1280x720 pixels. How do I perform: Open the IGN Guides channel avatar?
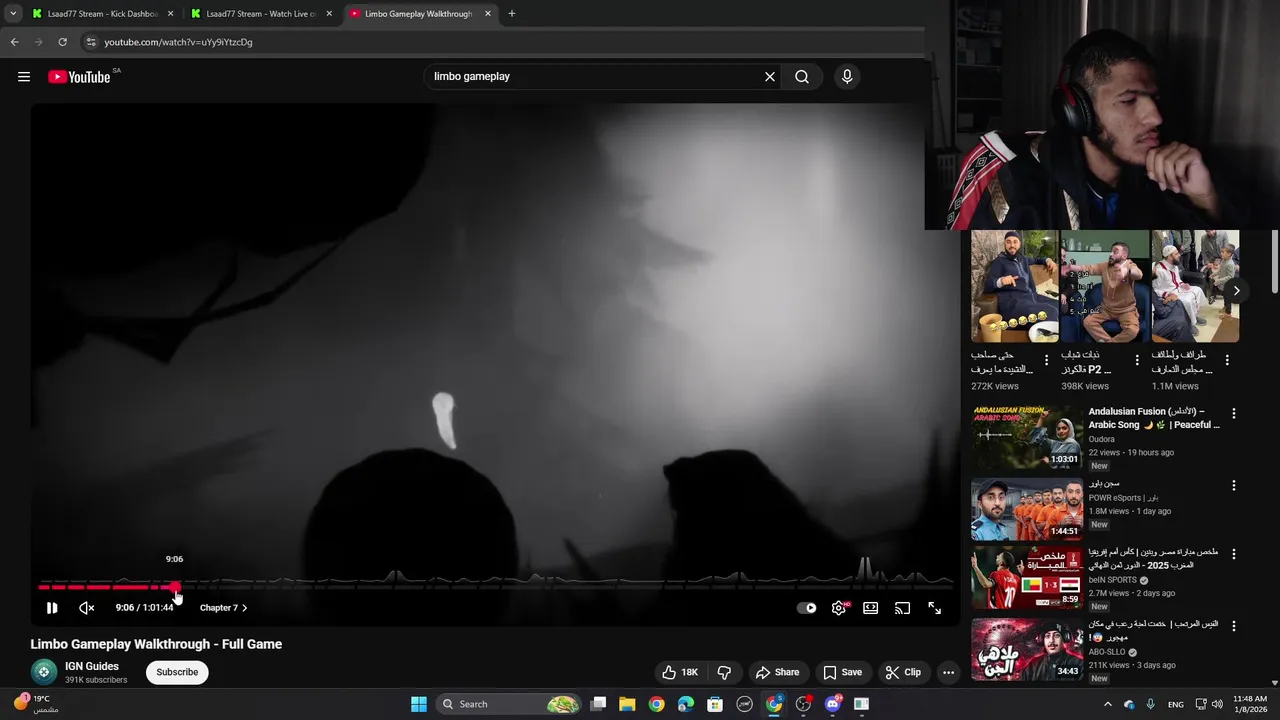pyautogui.click(x=43, y=672)
